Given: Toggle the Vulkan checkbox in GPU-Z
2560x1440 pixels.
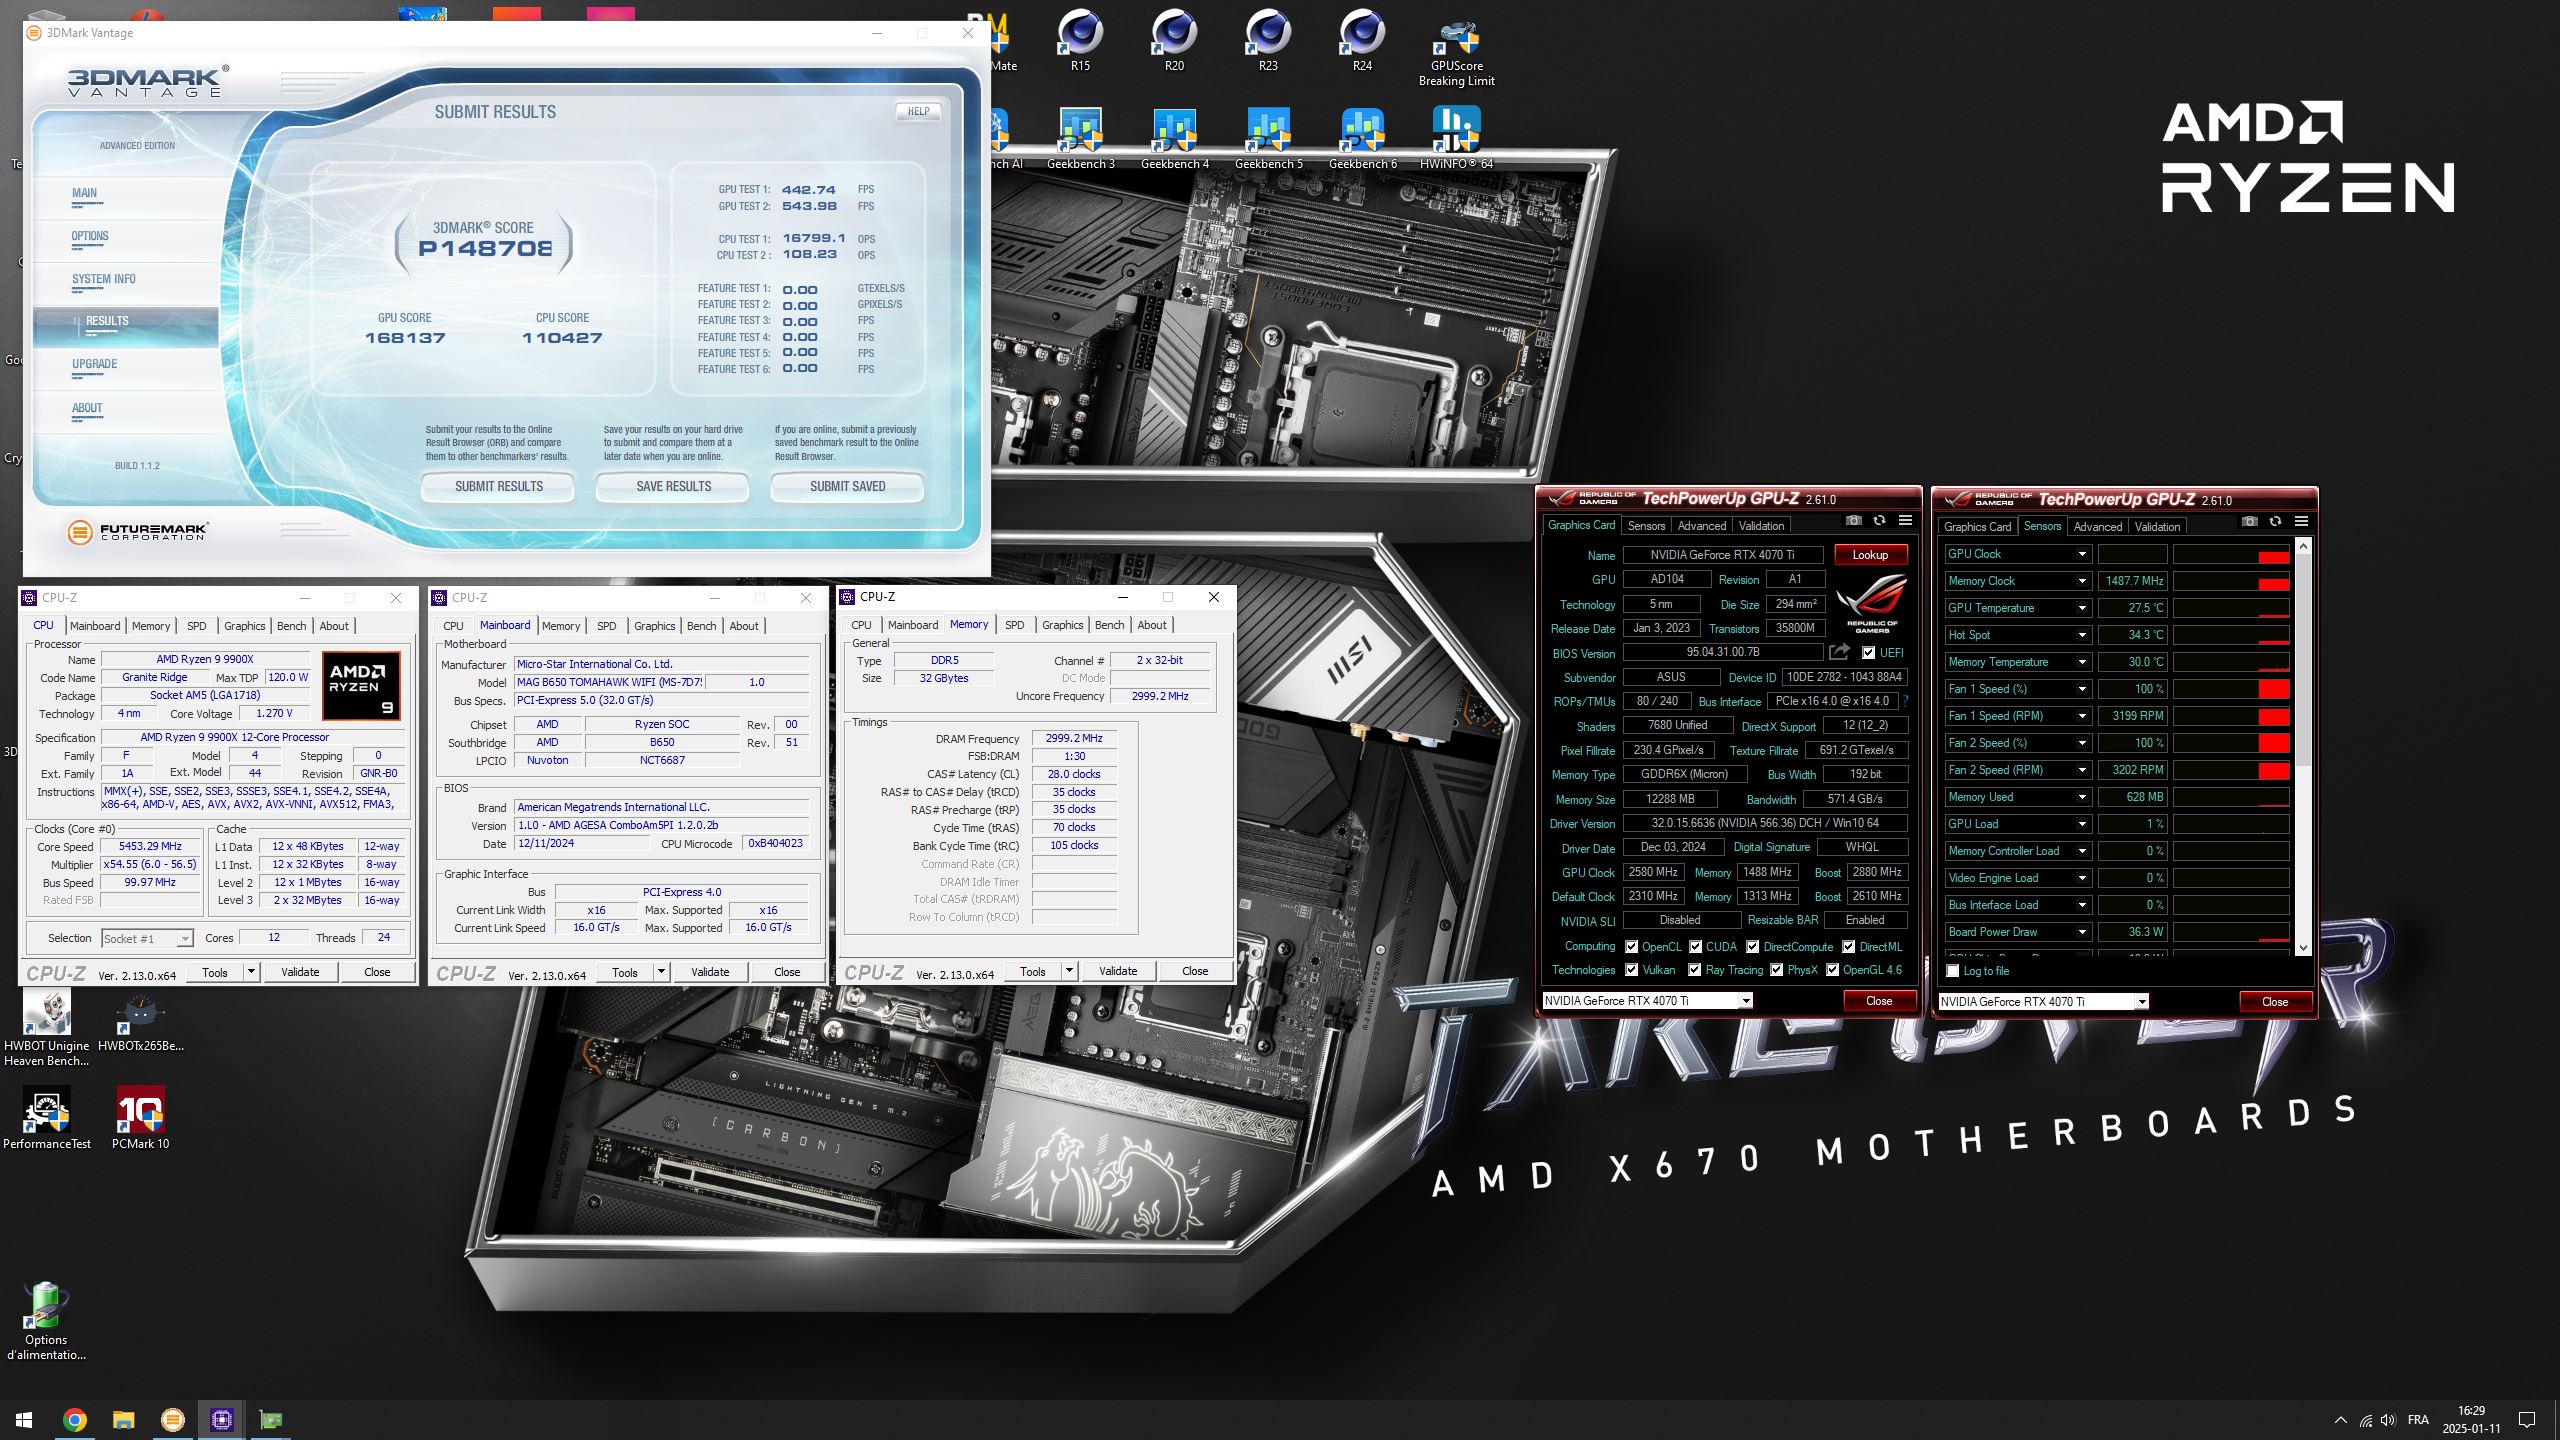Looking at the screenshot, I should click(1631, 970).
